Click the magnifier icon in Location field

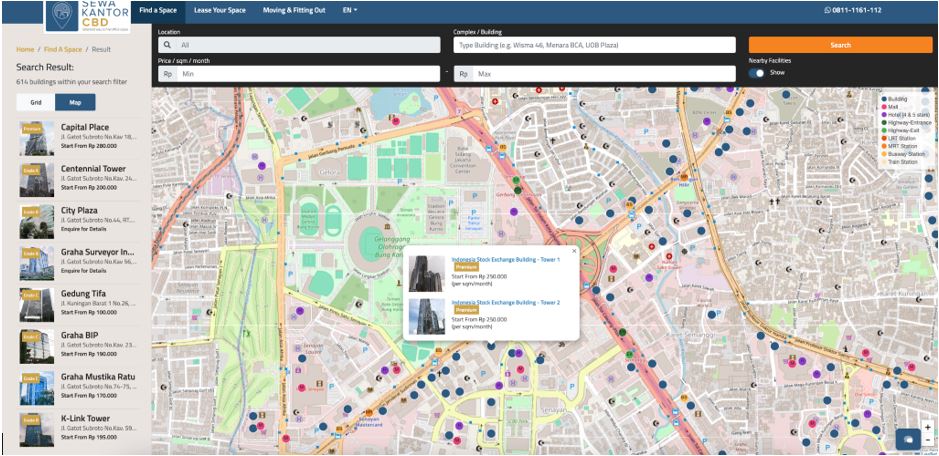point(168,45)
